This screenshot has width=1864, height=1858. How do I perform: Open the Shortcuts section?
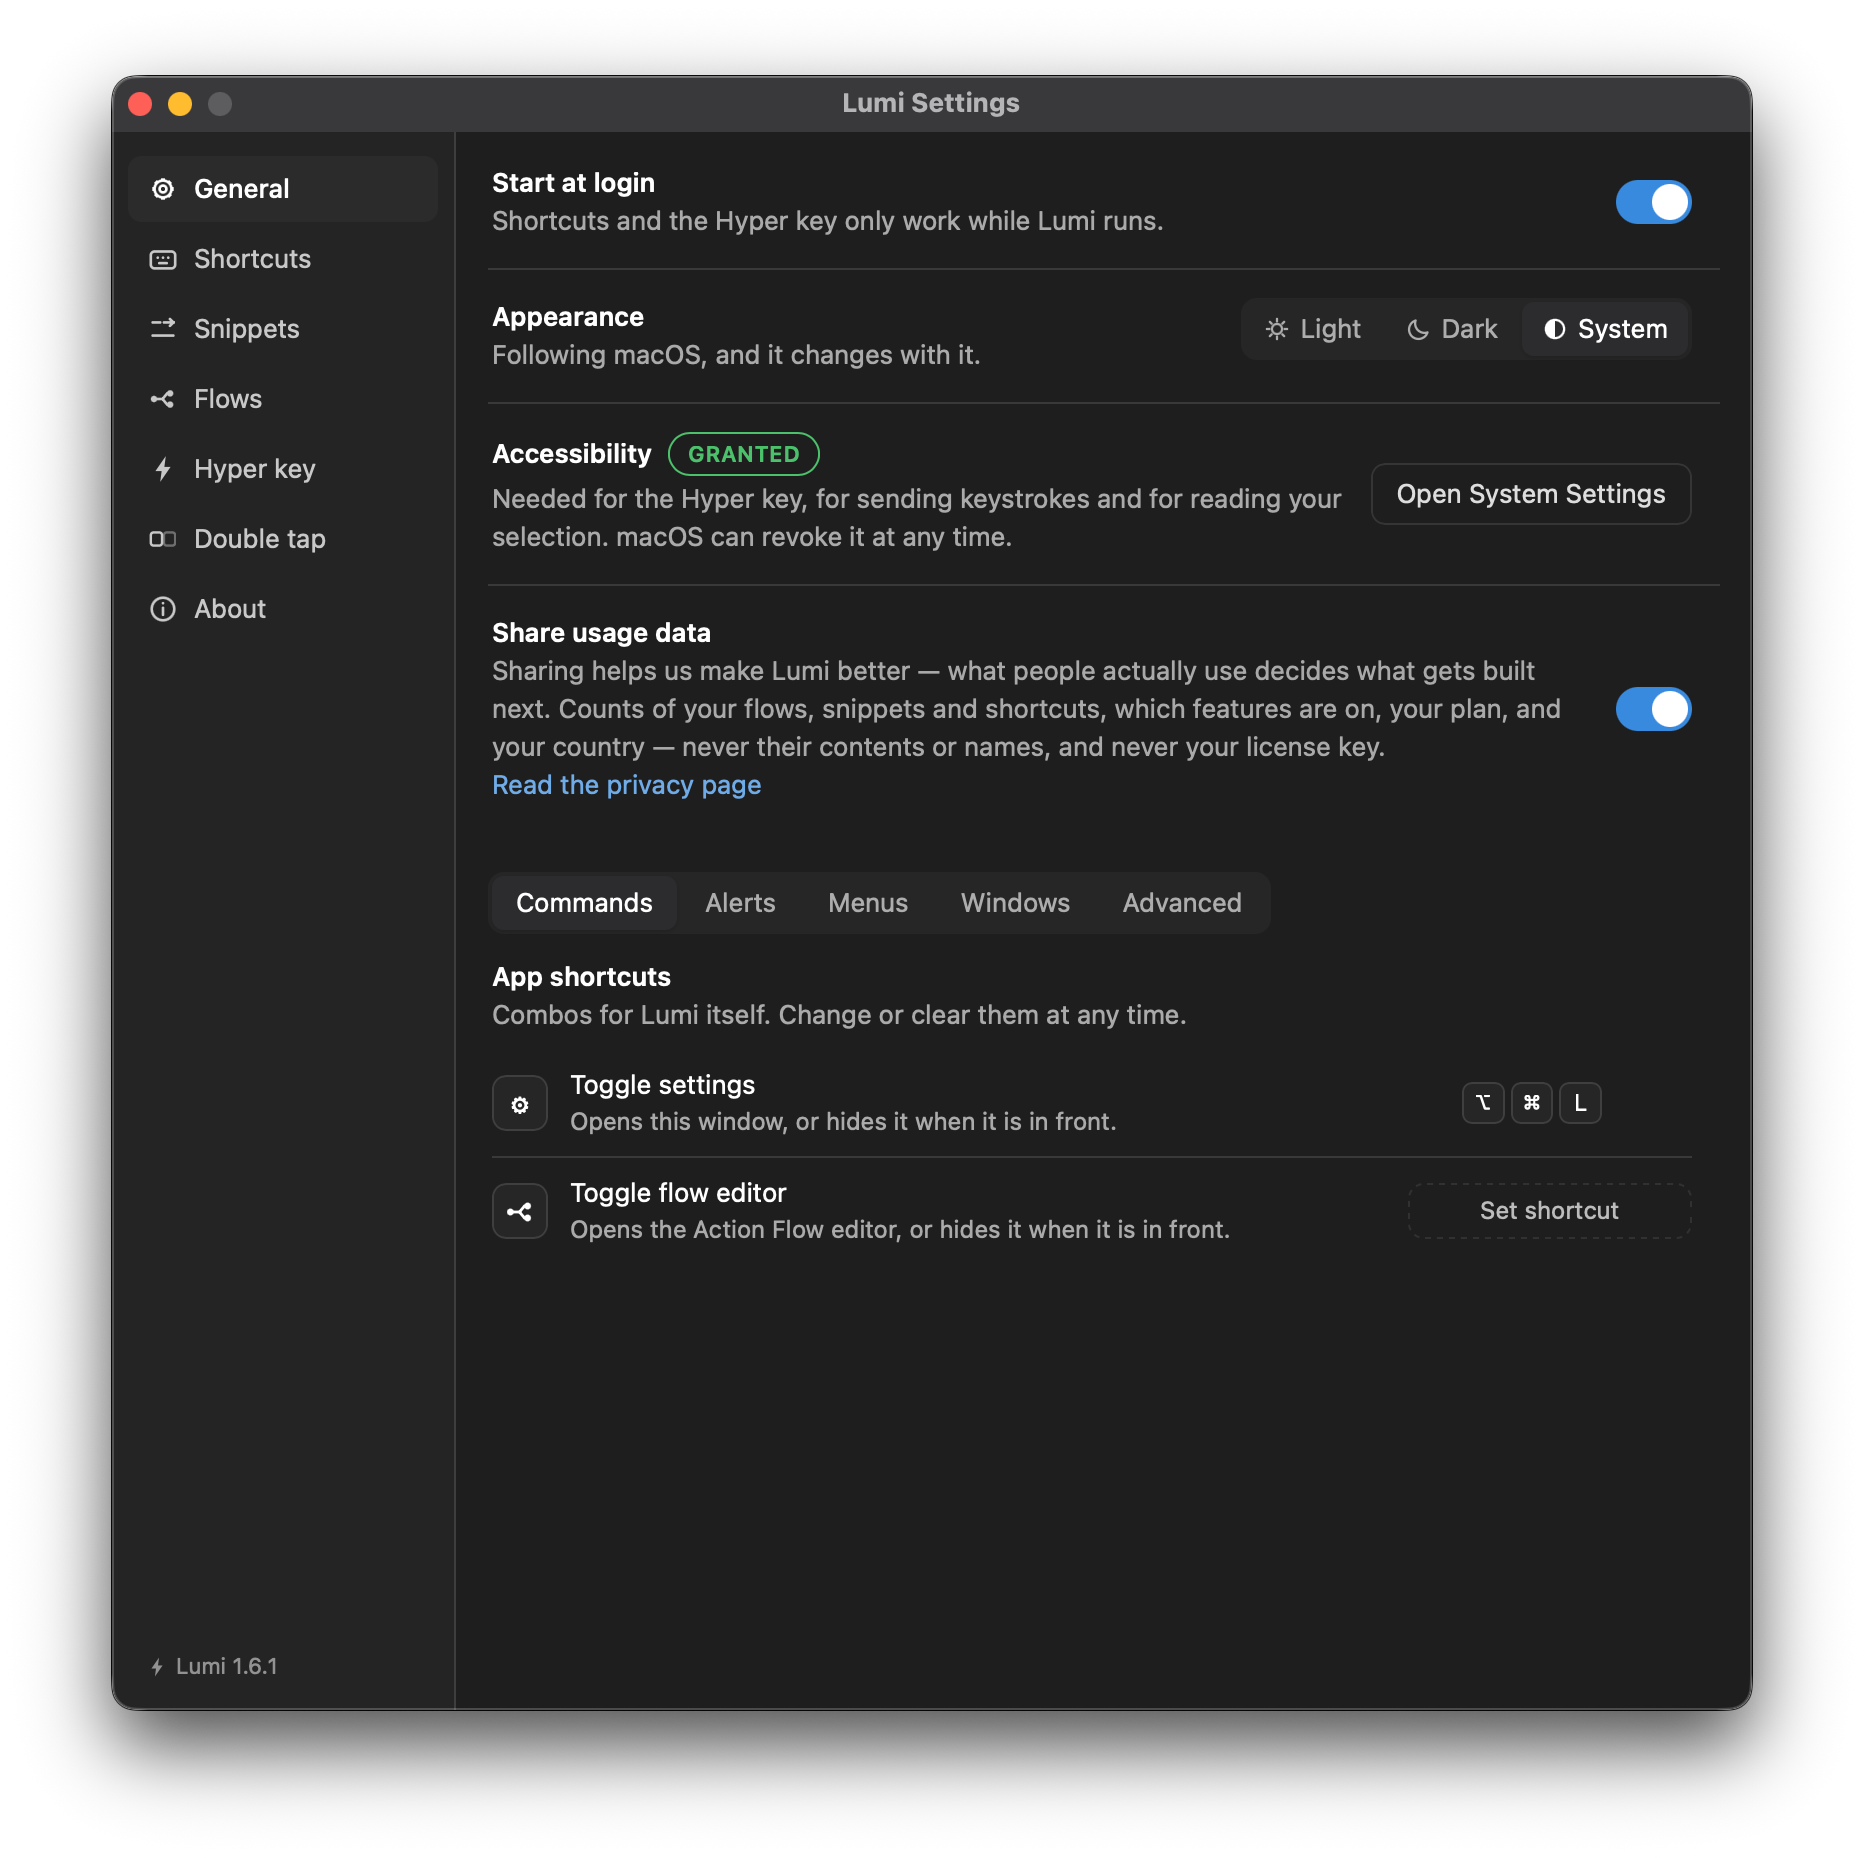283,259
